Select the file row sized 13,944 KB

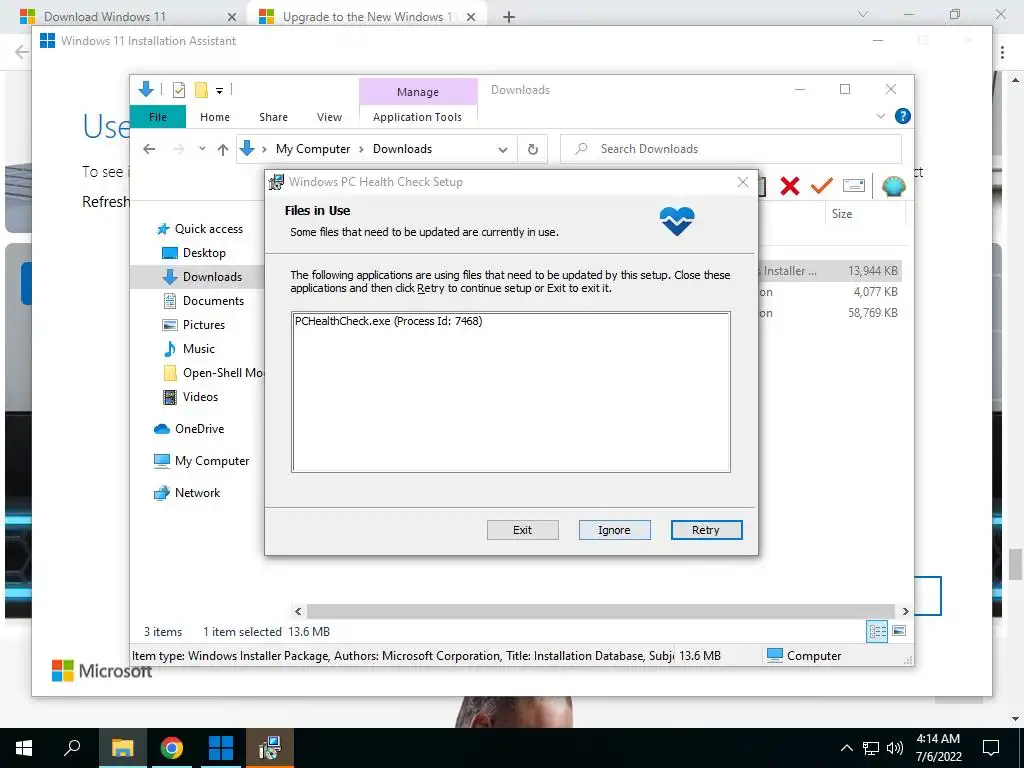[830, 270]
